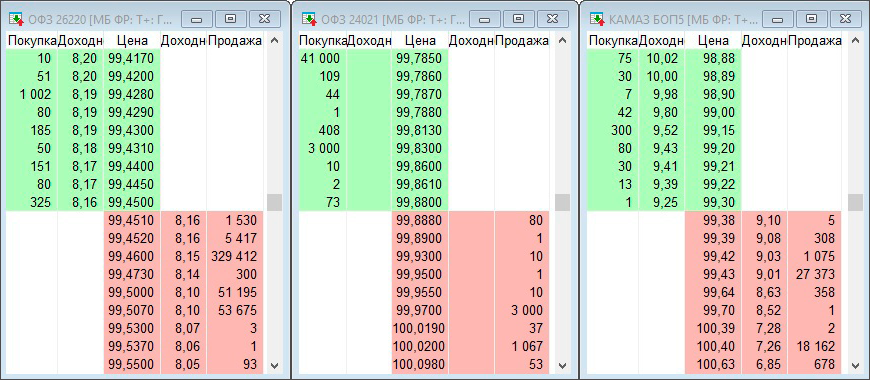Click the ОФЗ 24021 window icon
The height and width of the screenshot is (380, 870).
[x=308, y=19]
